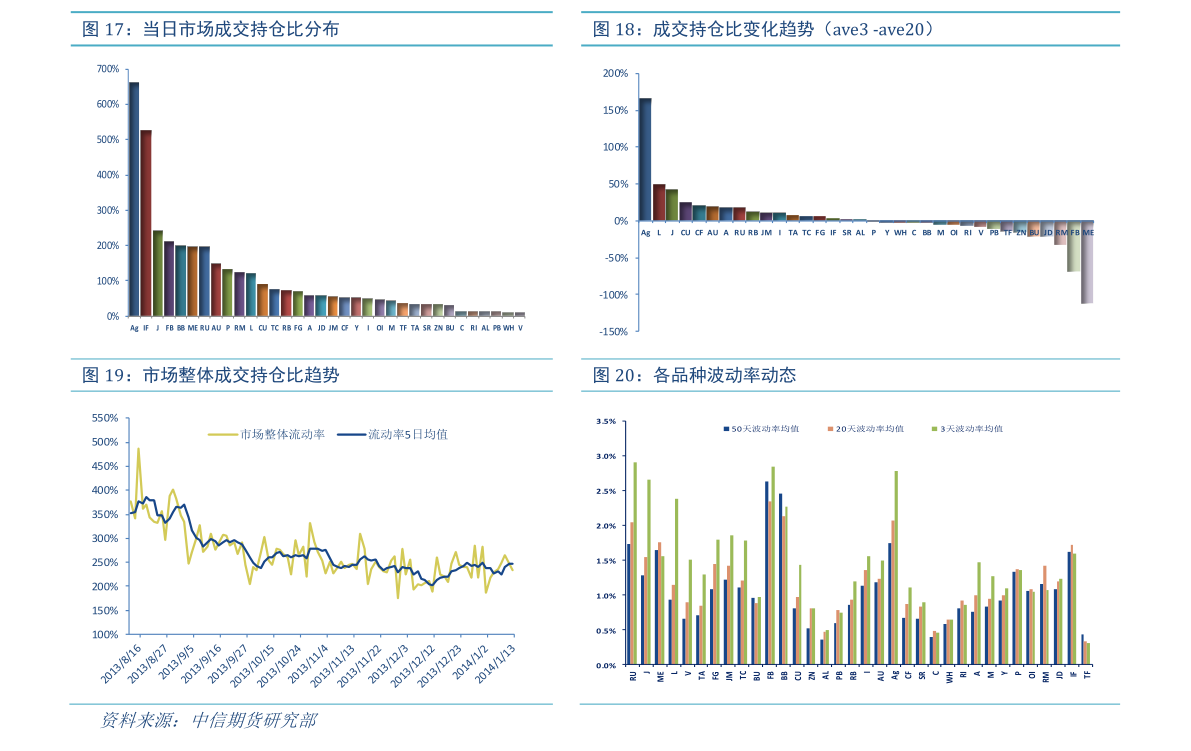Click the 图 18 成交持仓比变化趋势 title
This screenshot has width=1191, height=751.
click(x=763, y=30)
